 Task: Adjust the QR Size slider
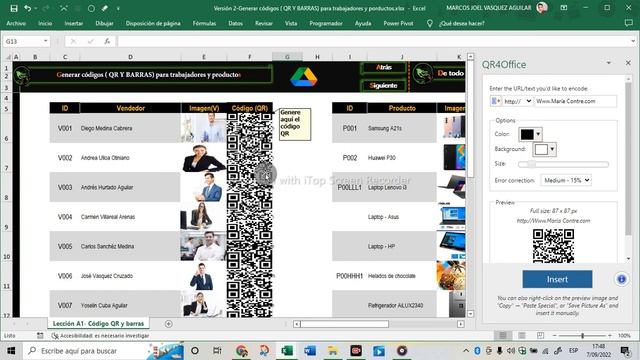click(x=563, y=164)
